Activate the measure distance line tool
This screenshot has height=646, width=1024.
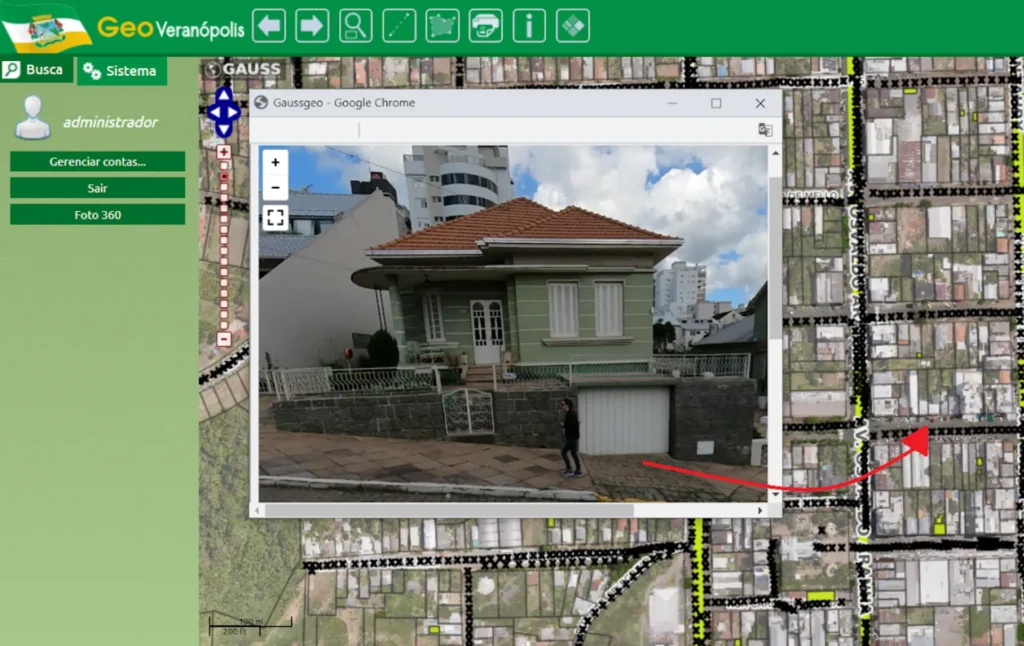click(399, 26)
